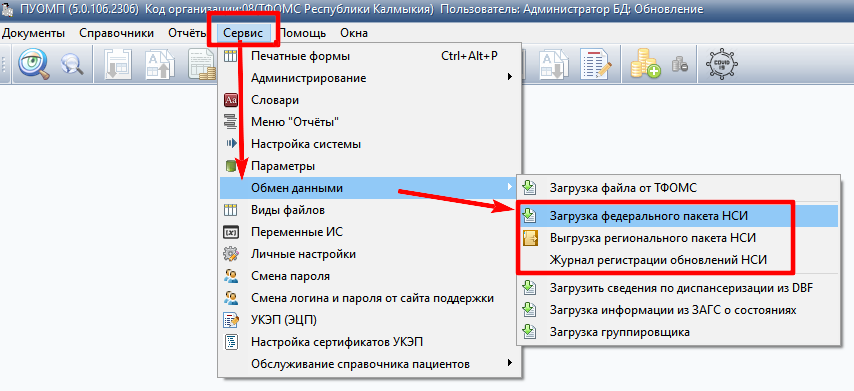Click the coins with green plus icon
This screenshot has height=391, width=854.
pos(645,64)
